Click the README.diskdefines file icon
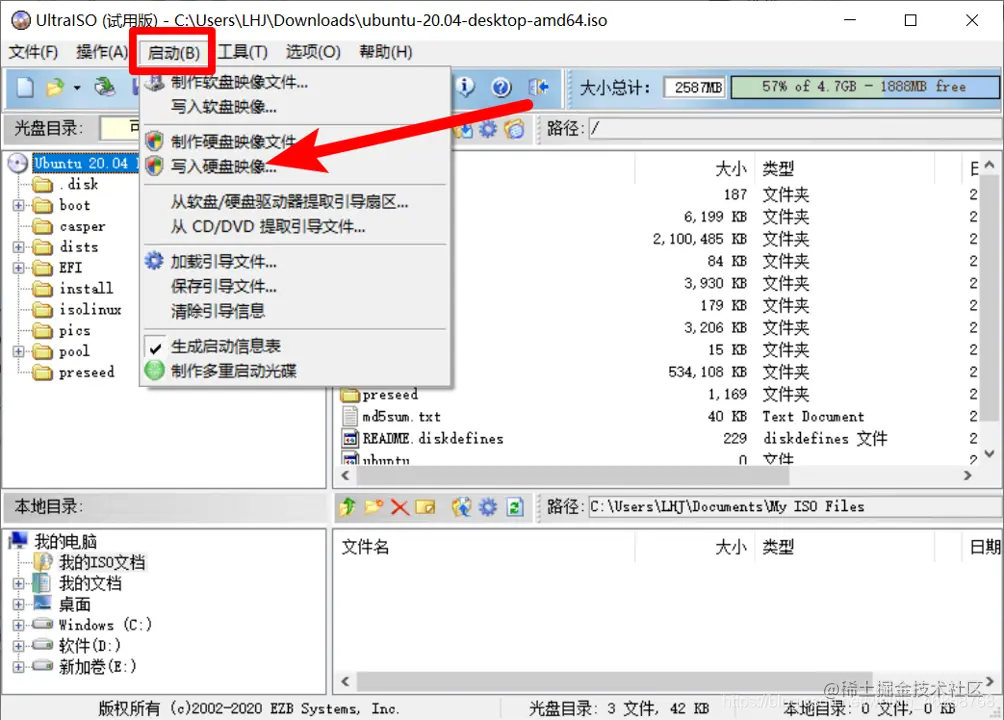Screen dimensions: 1004x720 click(x=350, y=439)
